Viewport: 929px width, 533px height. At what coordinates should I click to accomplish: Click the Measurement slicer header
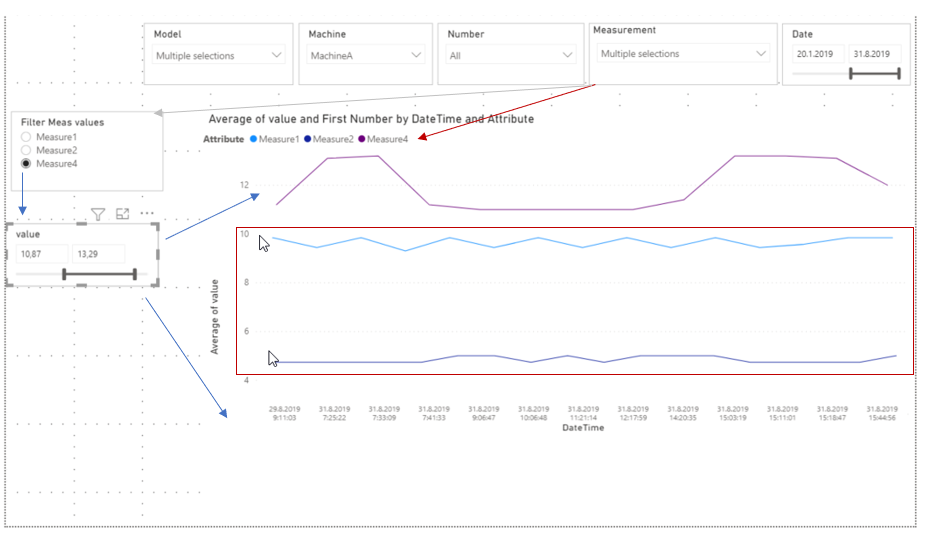pyautogui.click(x=624, y=30)
